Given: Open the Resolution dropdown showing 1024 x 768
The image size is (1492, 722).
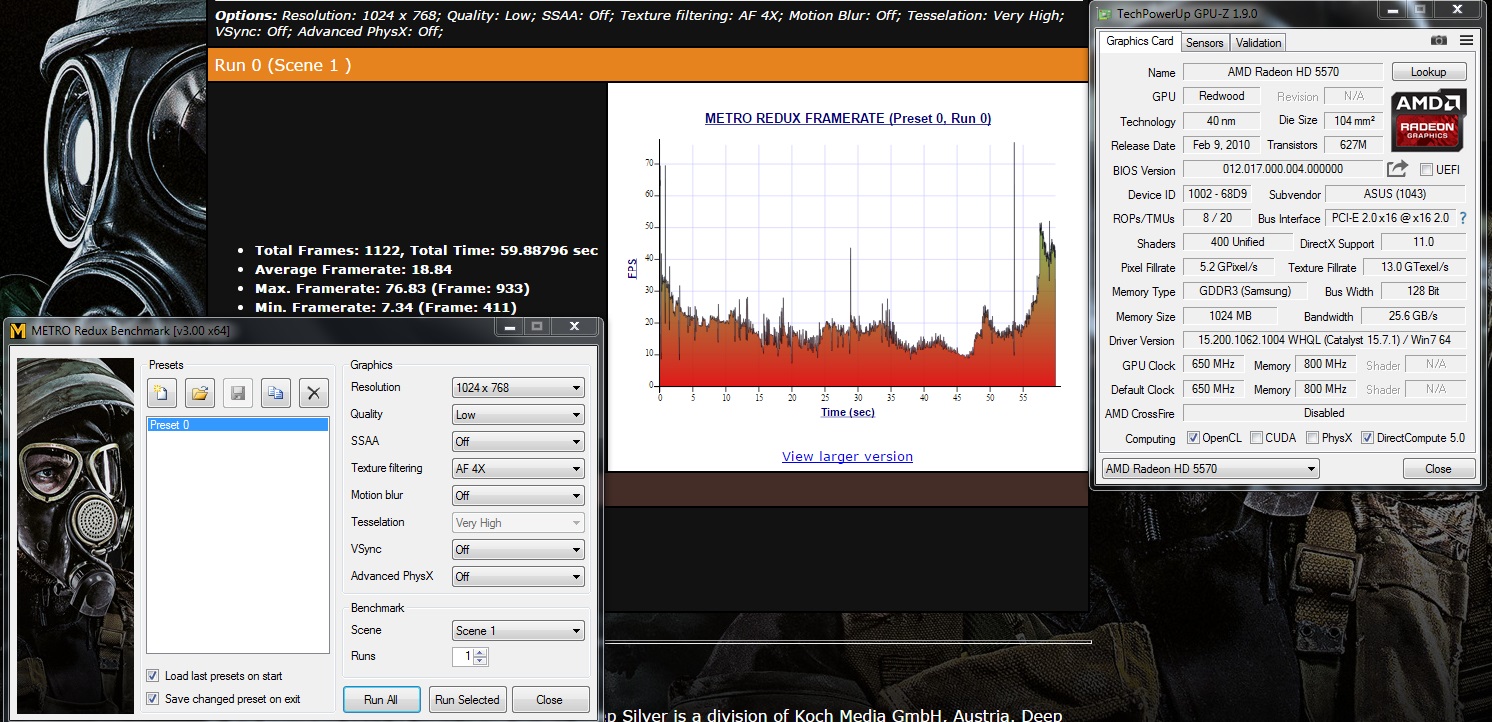Looking at the screenshot, I should [518, 388].
